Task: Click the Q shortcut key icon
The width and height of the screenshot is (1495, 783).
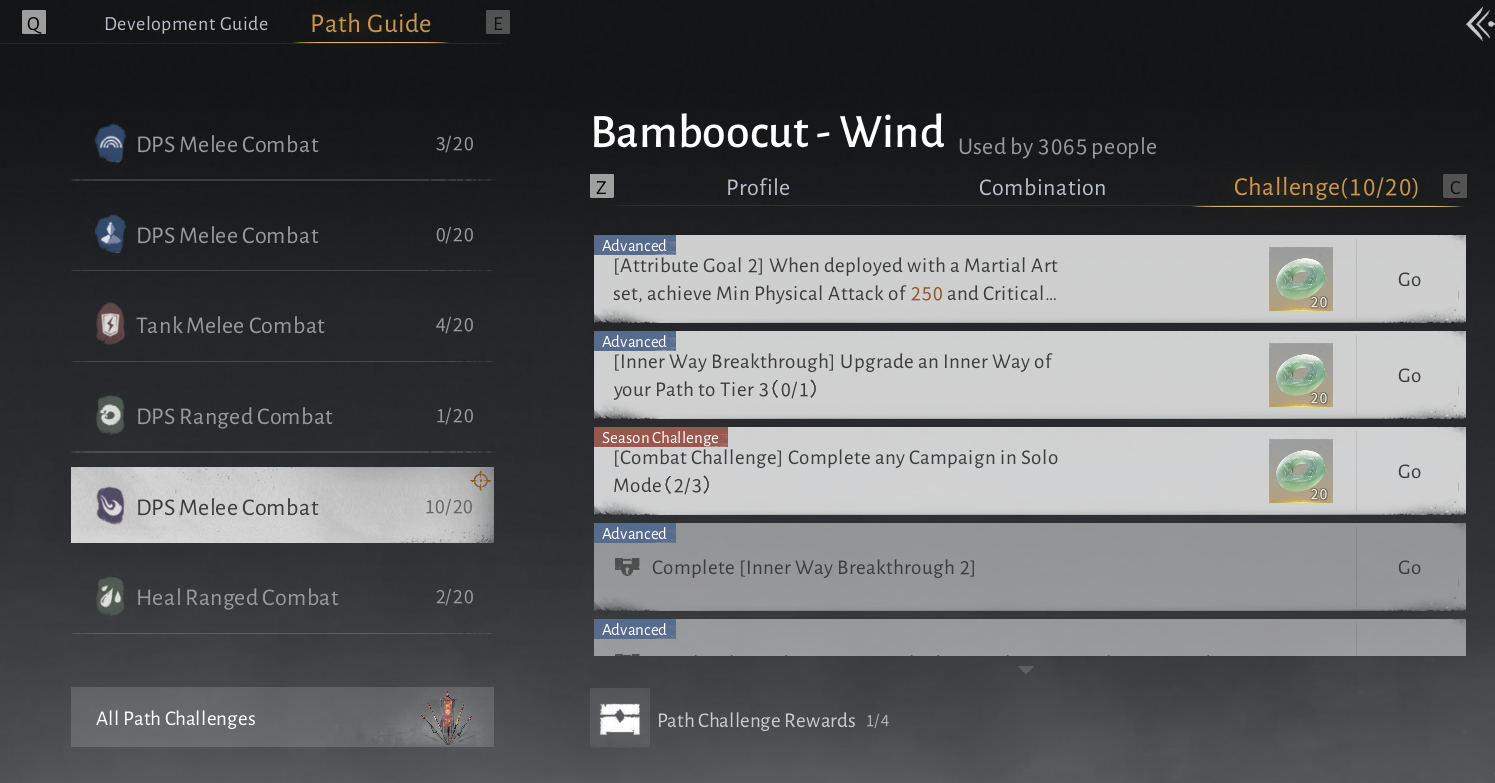Action: click(34, 24)
